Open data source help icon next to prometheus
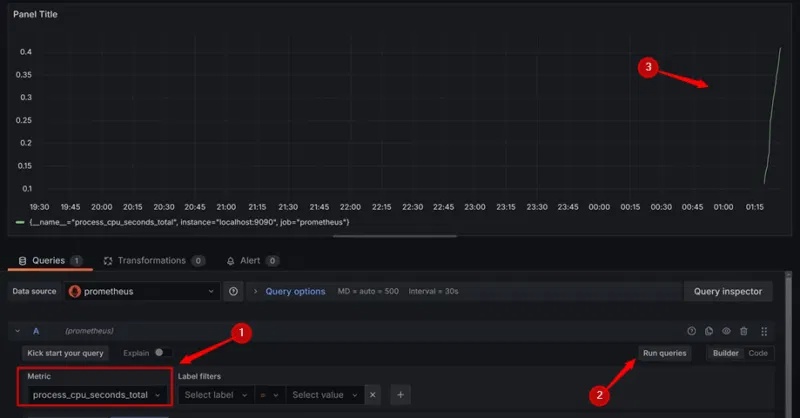This screenshot has height=418, width=800. (233, 291)
